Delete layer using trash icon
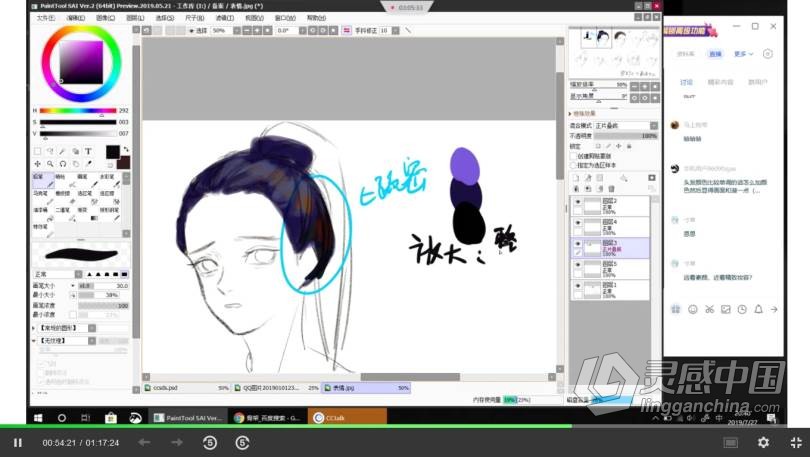This screenshot has height=457, width=810. (612, 188)
